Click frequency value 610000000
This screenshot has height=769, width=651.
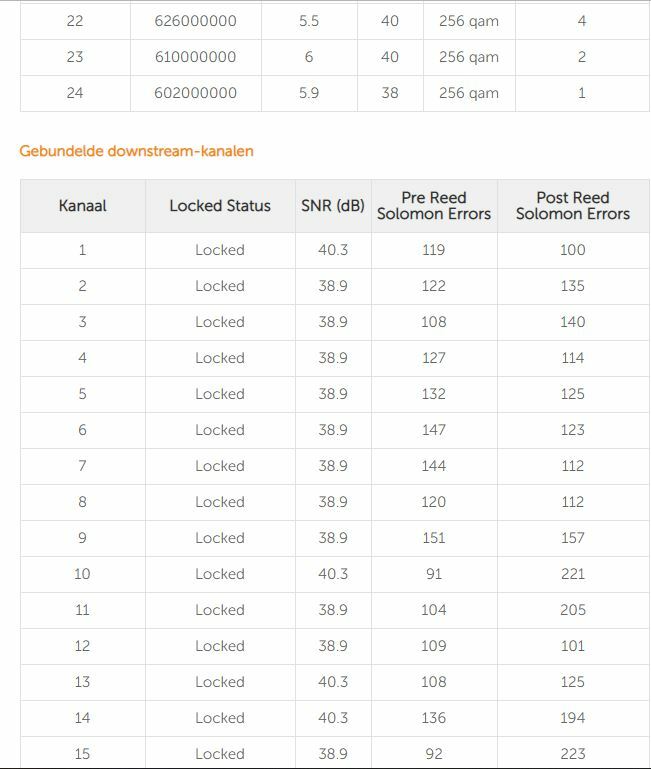[195, 57]
